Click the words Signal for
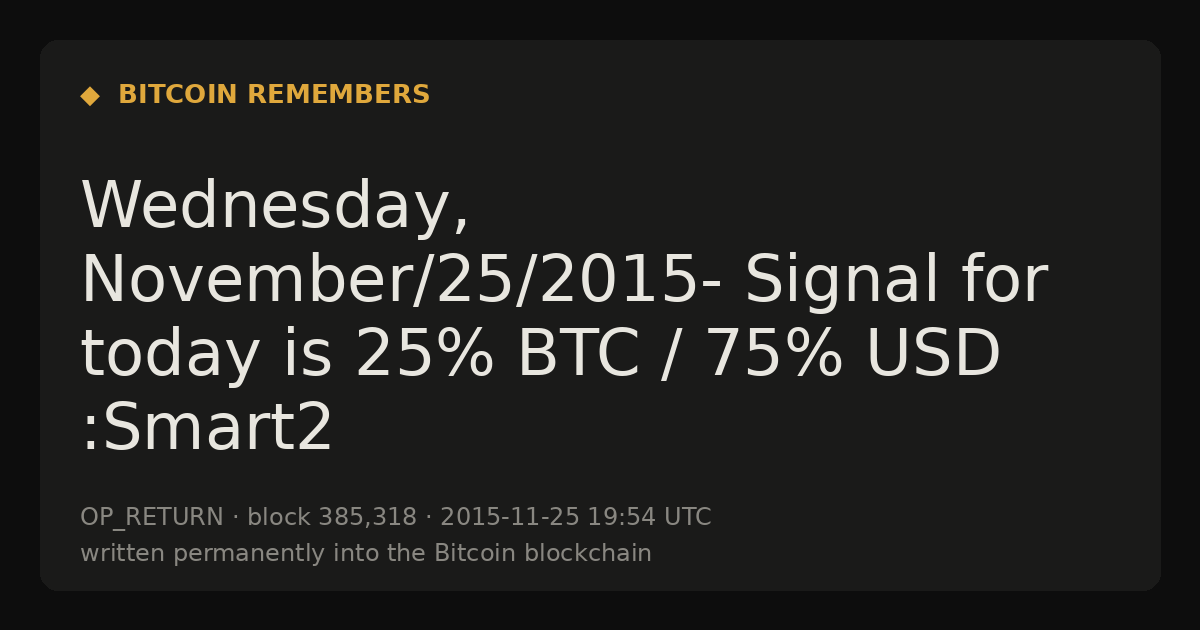This screenshot has width=1200, height=630. point(896,281)
